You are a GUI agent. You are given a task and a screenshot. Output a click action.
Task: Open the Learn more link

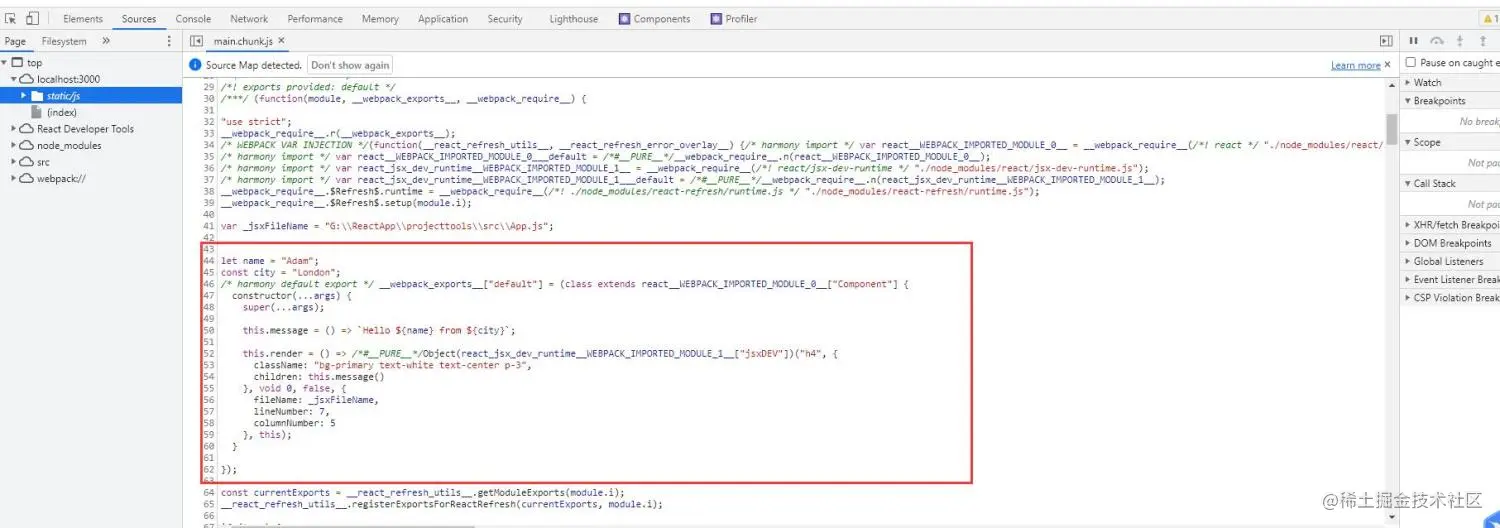point(1356,65)
